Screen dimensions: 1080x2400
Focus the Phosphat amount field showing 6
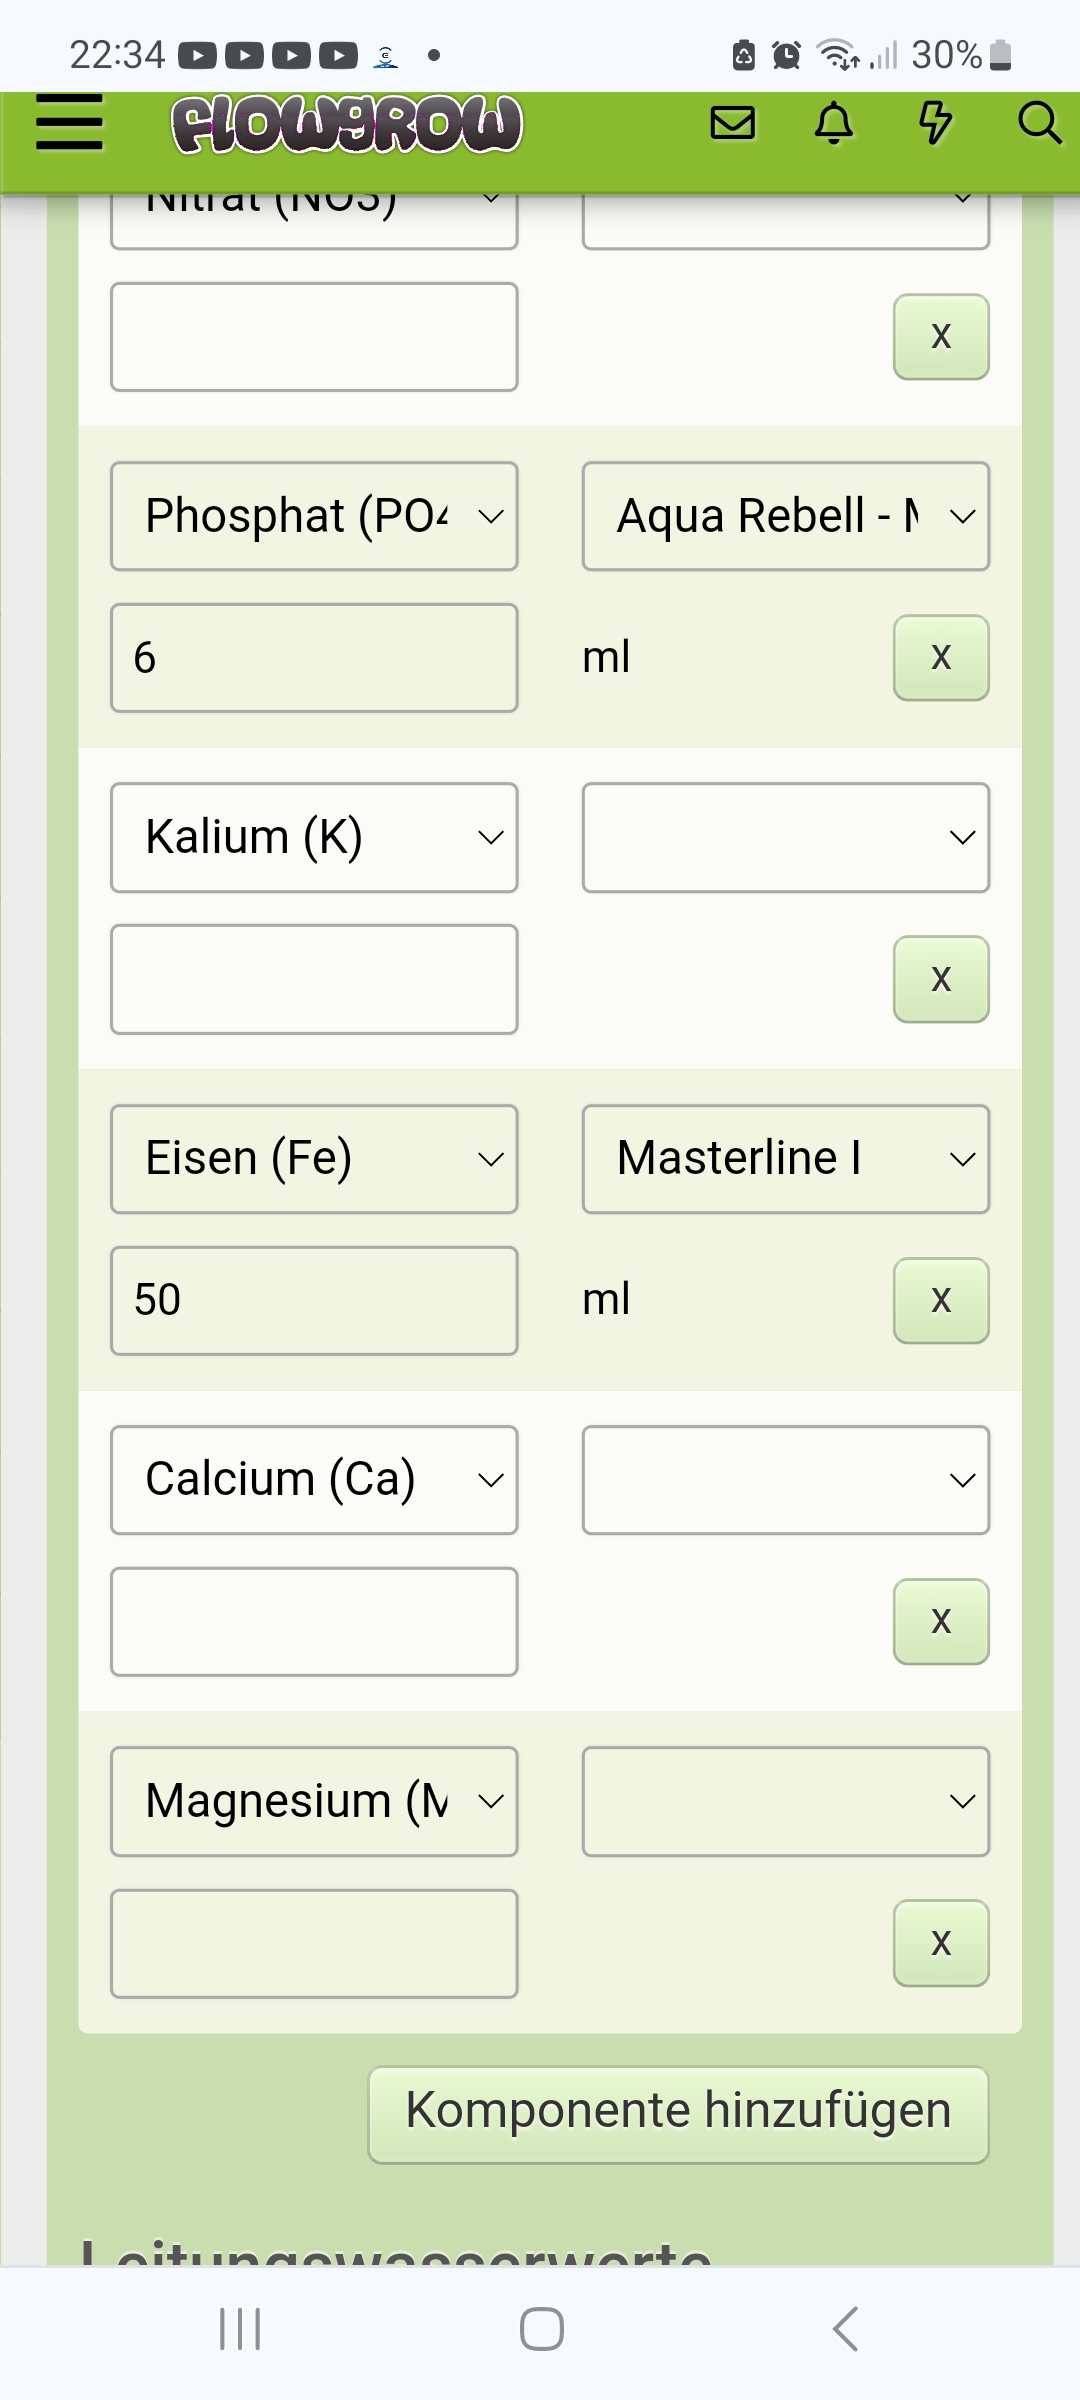click(x=314, y=658)
